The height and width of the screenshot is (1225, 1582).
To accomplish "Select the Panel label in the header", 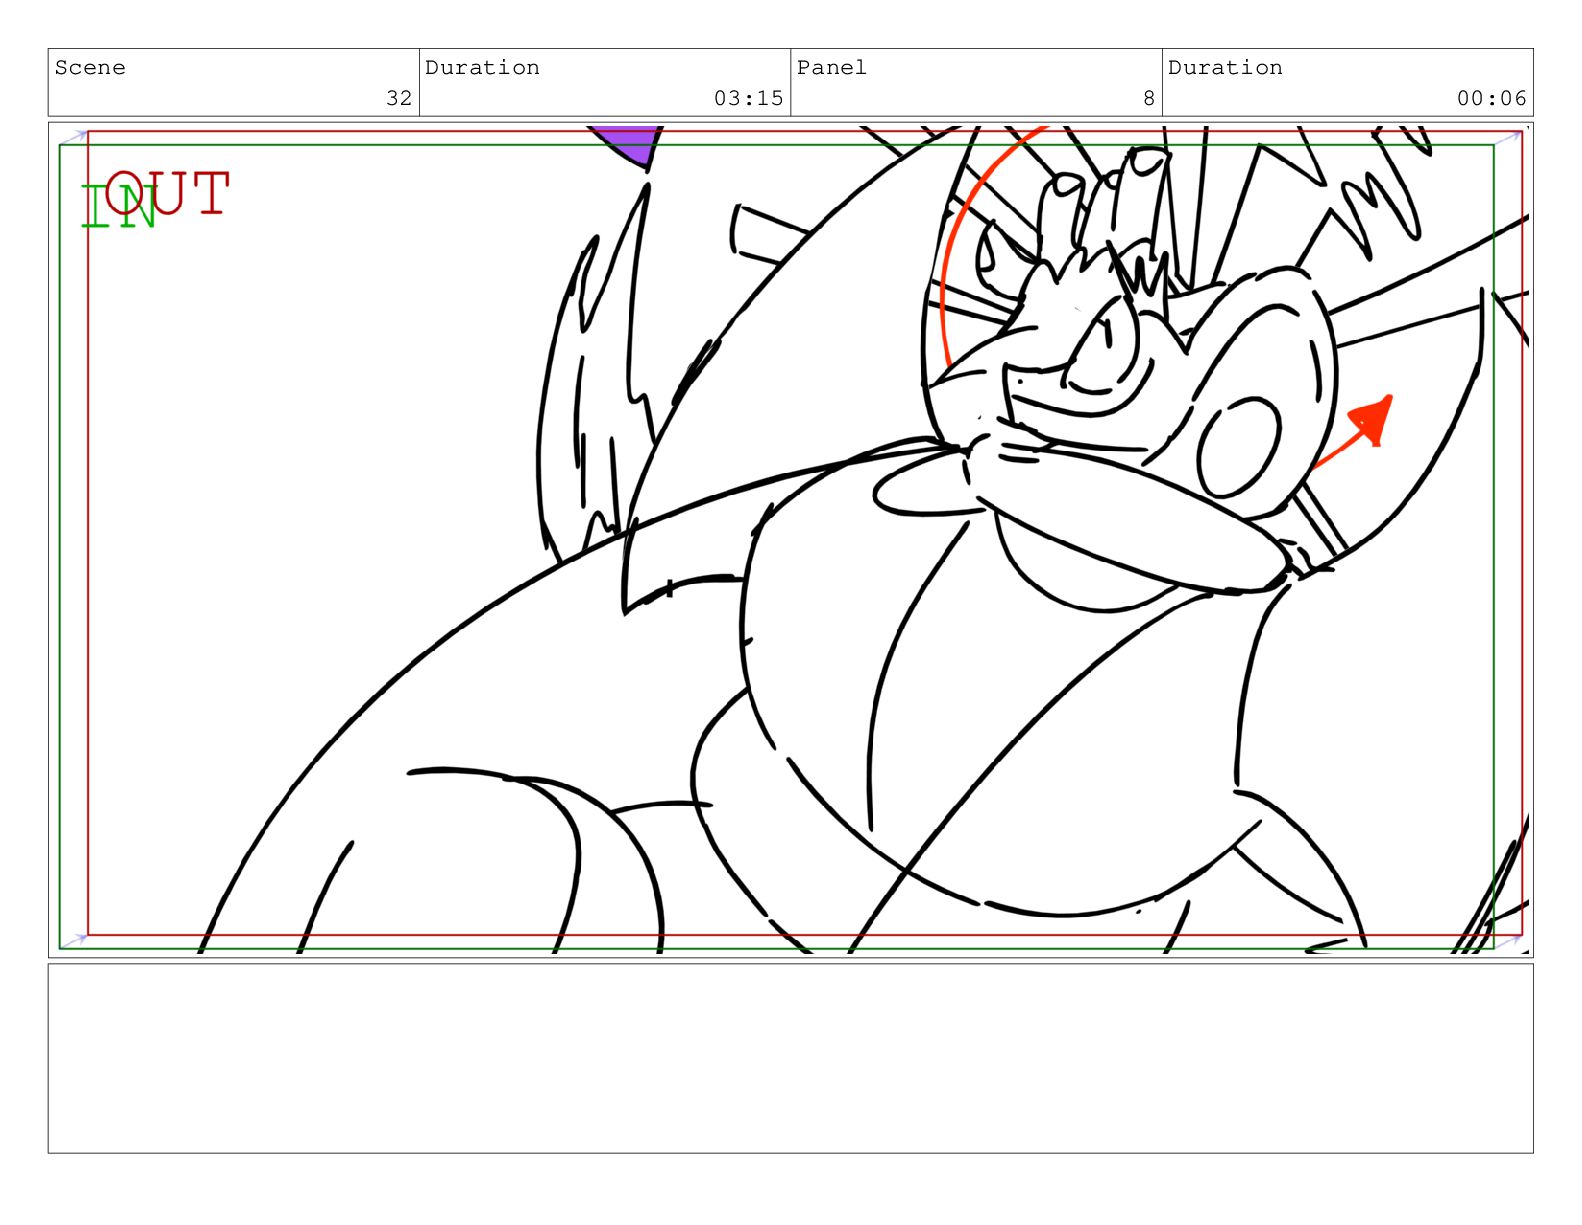I will (831, 68).
